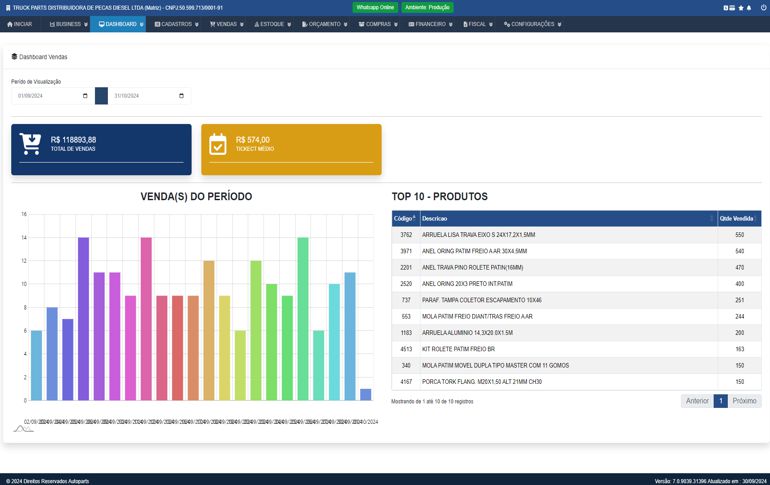Open calendar picker on start date 01/09/2024
The image size is (770, 485).
tap(85, 96)
